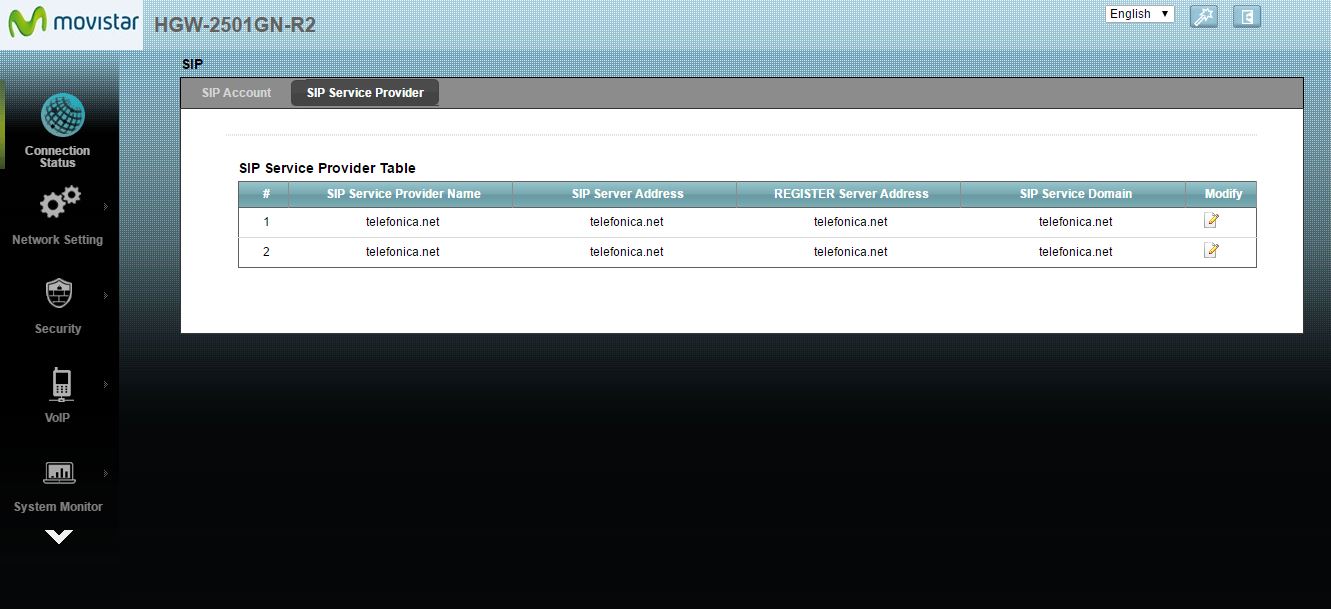Click row 1 provider name telefonica.net
Viewport: 1331px width, 609px height.
403,222
